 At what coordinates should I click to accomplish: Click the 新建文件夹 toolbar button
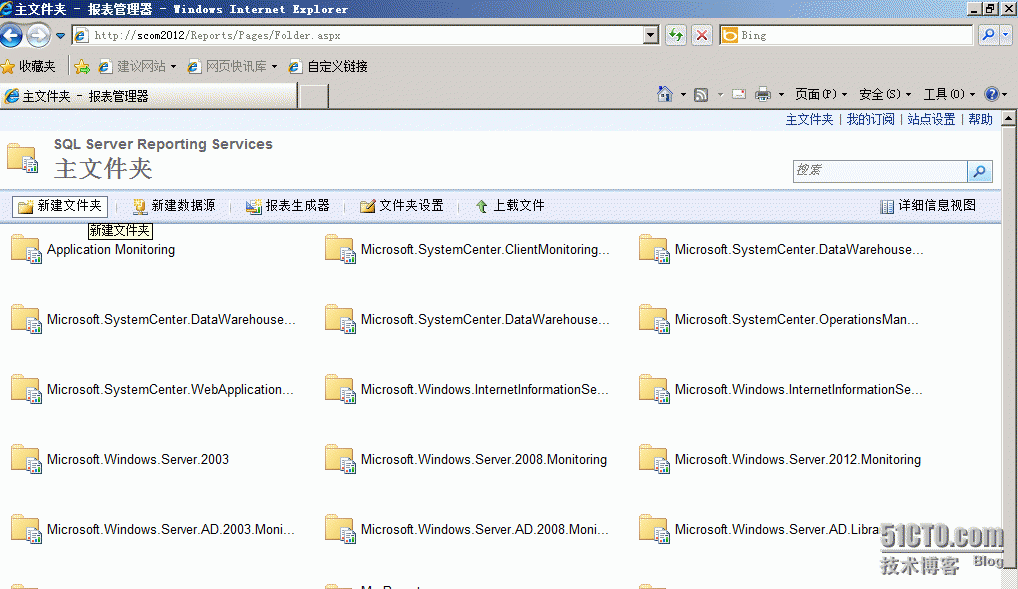pos(60,207)
